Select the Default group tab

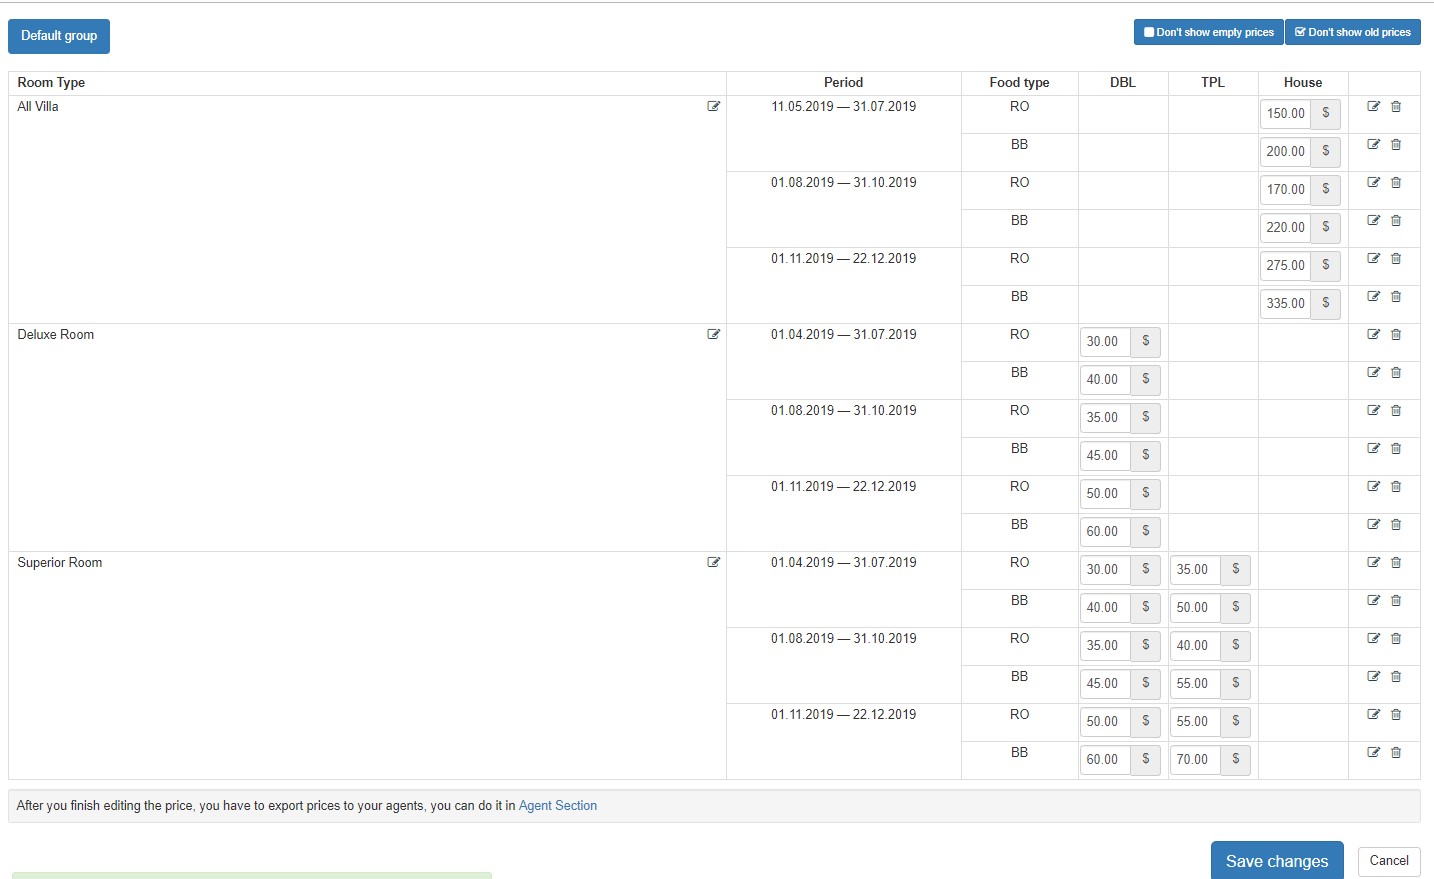[59, 36]
